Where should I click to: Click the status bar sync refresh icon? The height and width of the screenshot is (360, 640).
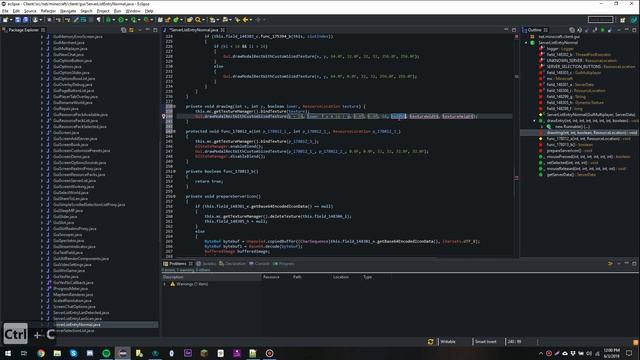[x=430, y=342]
